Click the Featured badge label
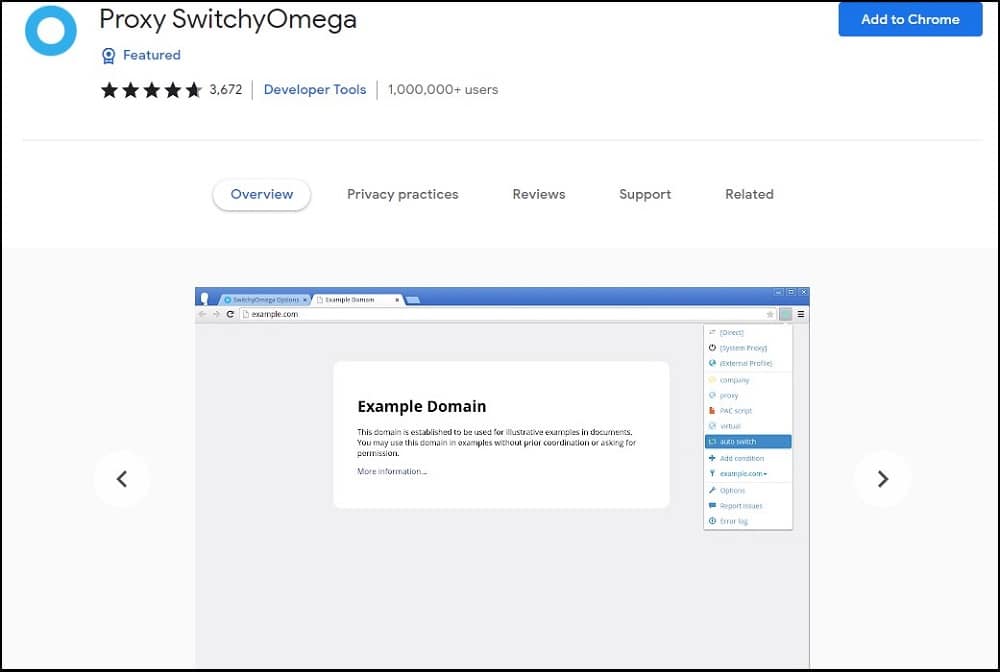 (x=152, y=55)
